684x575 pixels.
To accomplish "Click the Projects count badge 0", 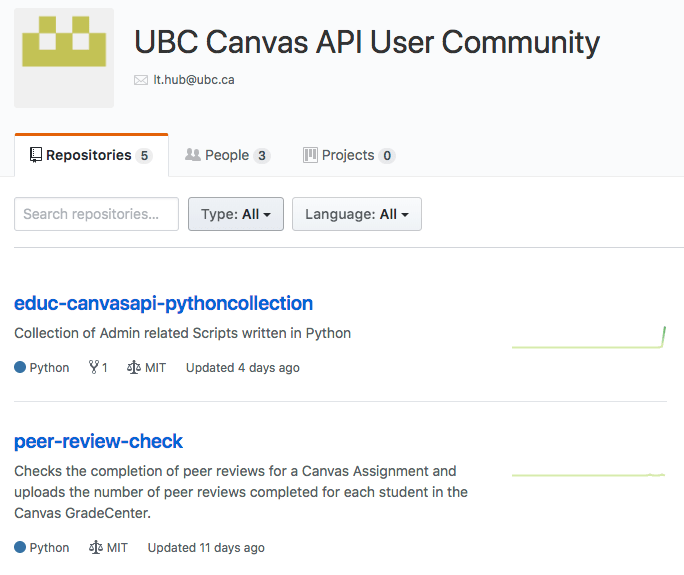I will pos(387,156).
